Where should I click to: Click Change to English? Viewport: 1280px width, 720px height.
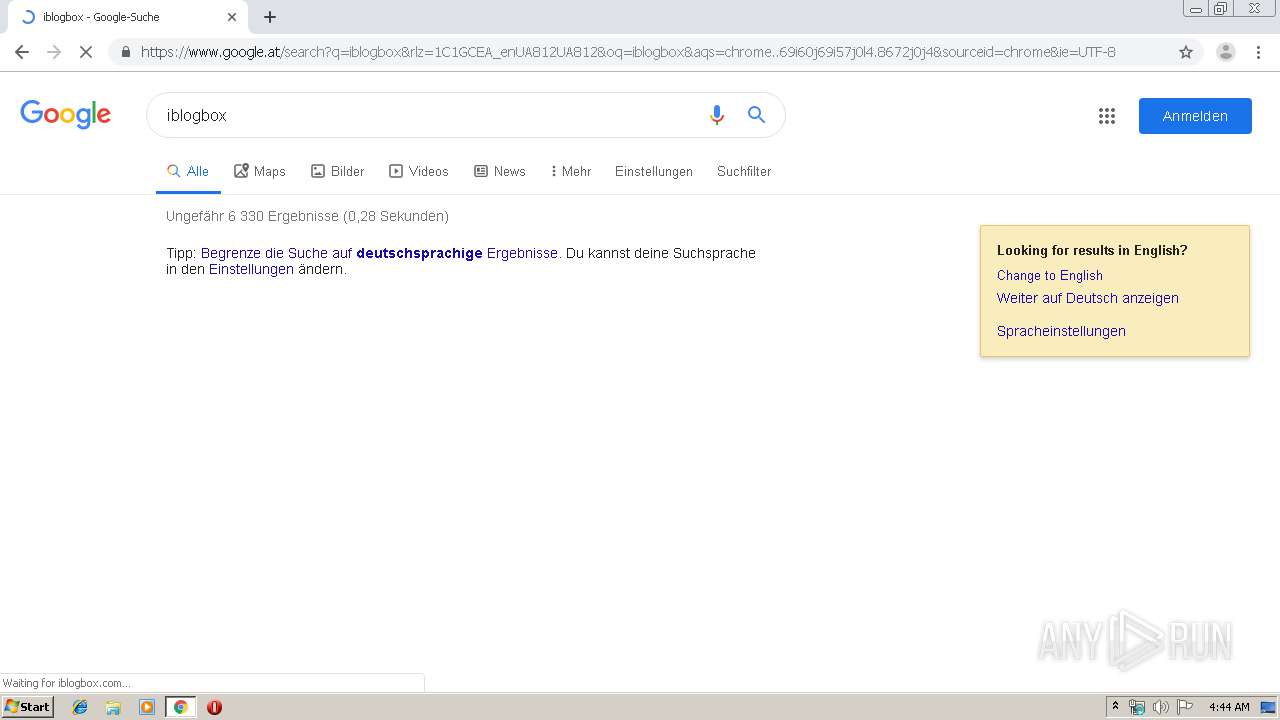[x=1050, y=275]
